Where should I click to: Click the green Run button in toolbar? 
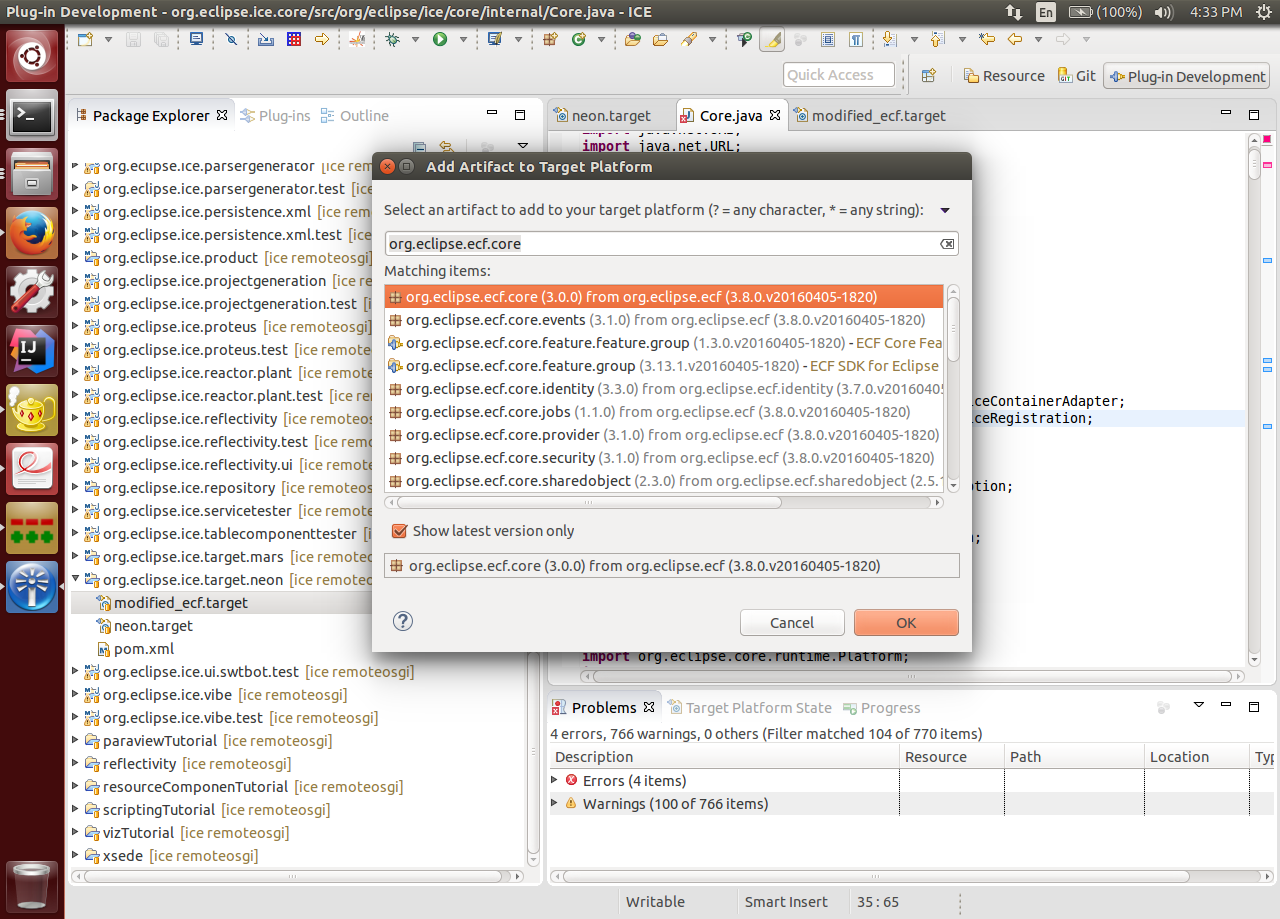[x=440, y=40]
